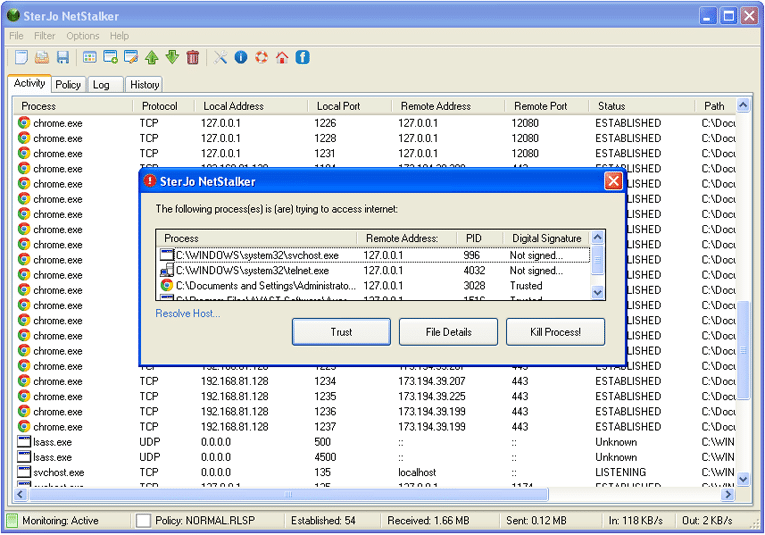Click the Trust button in the dialog
Screen dimensions: 765x535
(x=341, y=332)
